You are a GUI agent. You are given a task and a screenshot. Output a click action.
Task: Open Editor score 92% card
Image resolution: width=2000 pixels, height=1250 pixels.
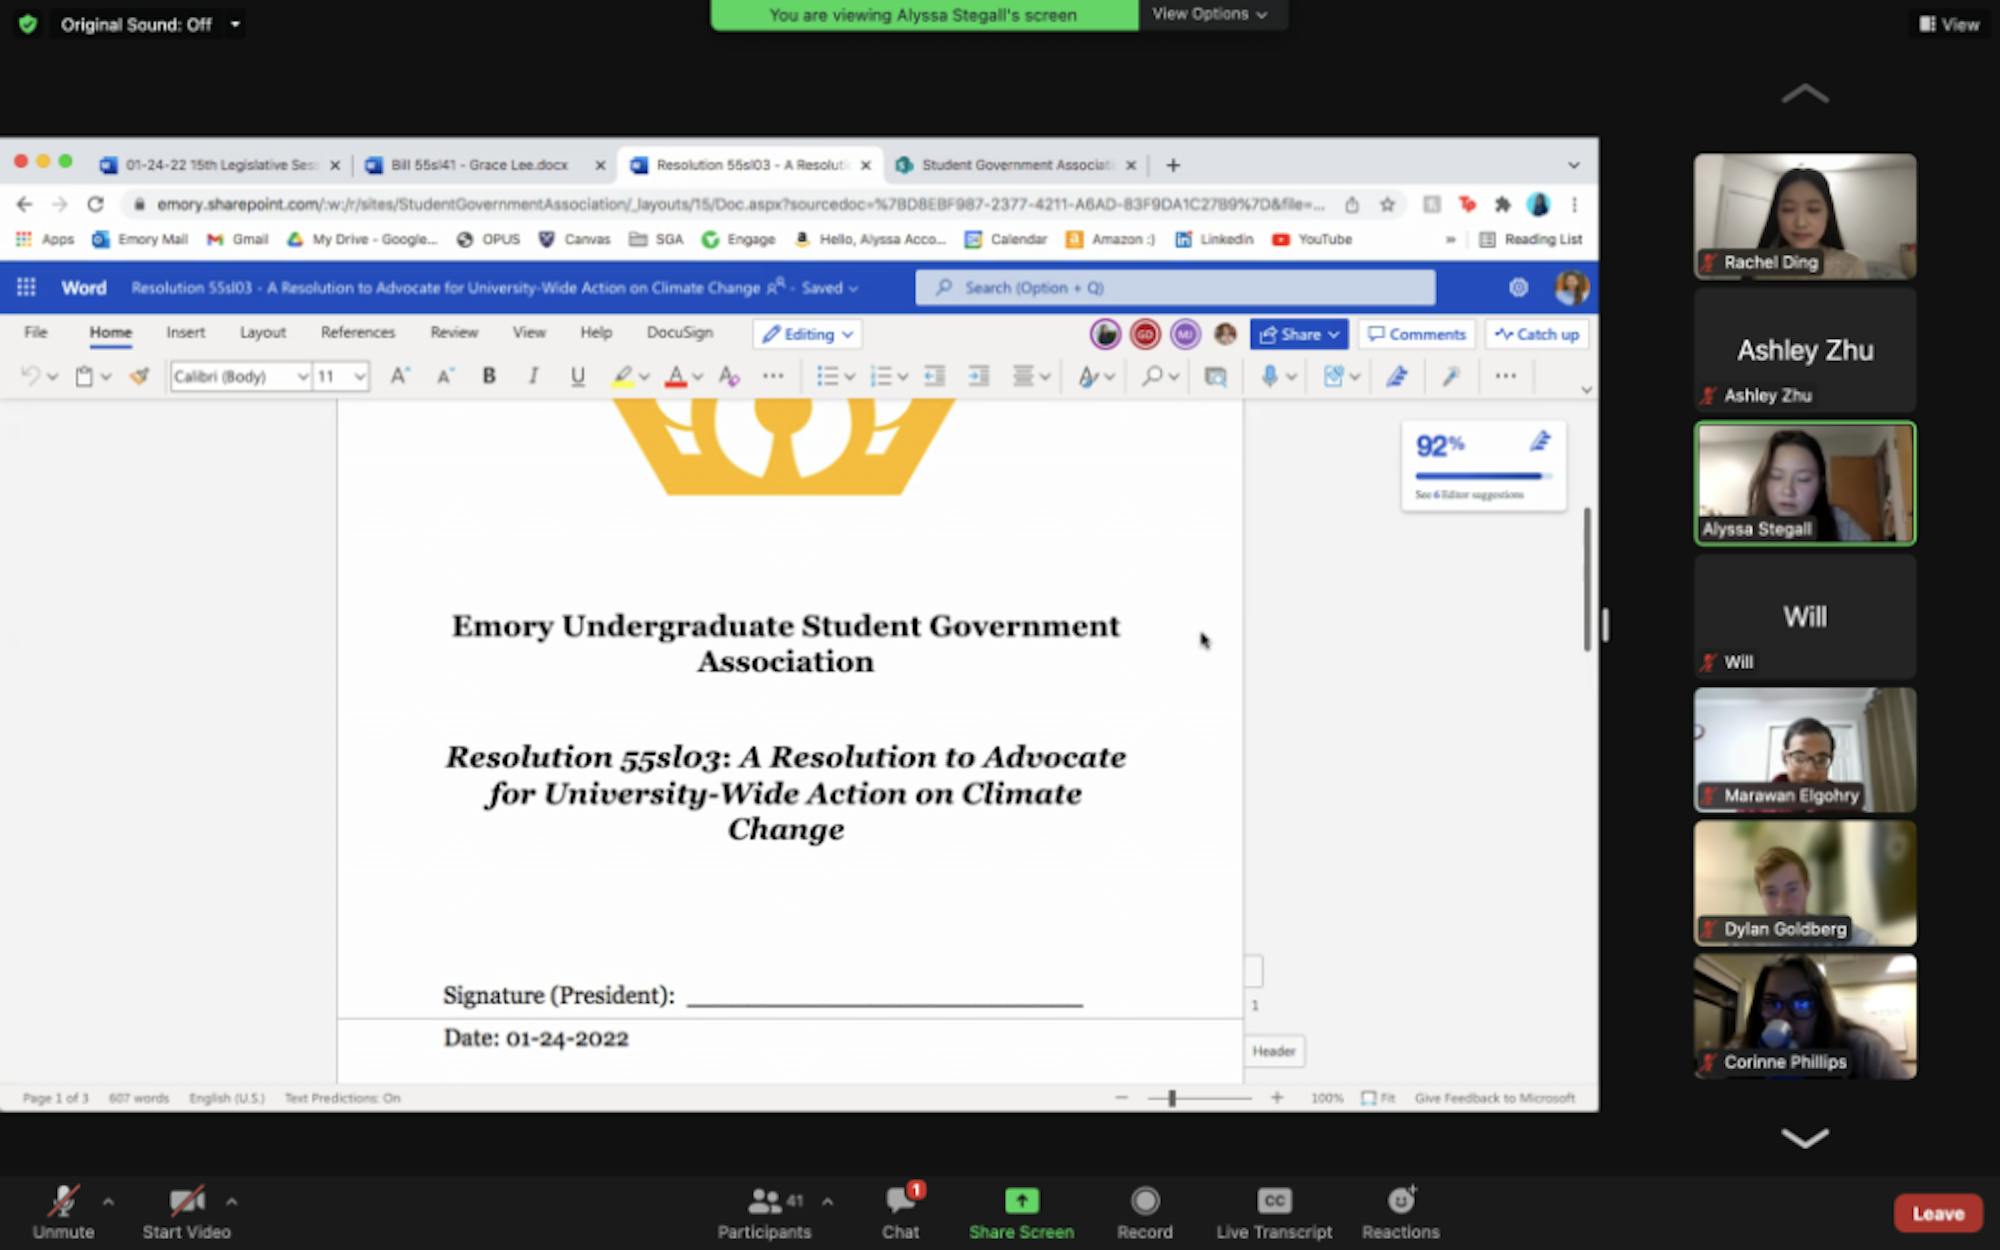tap(1483, 467)
